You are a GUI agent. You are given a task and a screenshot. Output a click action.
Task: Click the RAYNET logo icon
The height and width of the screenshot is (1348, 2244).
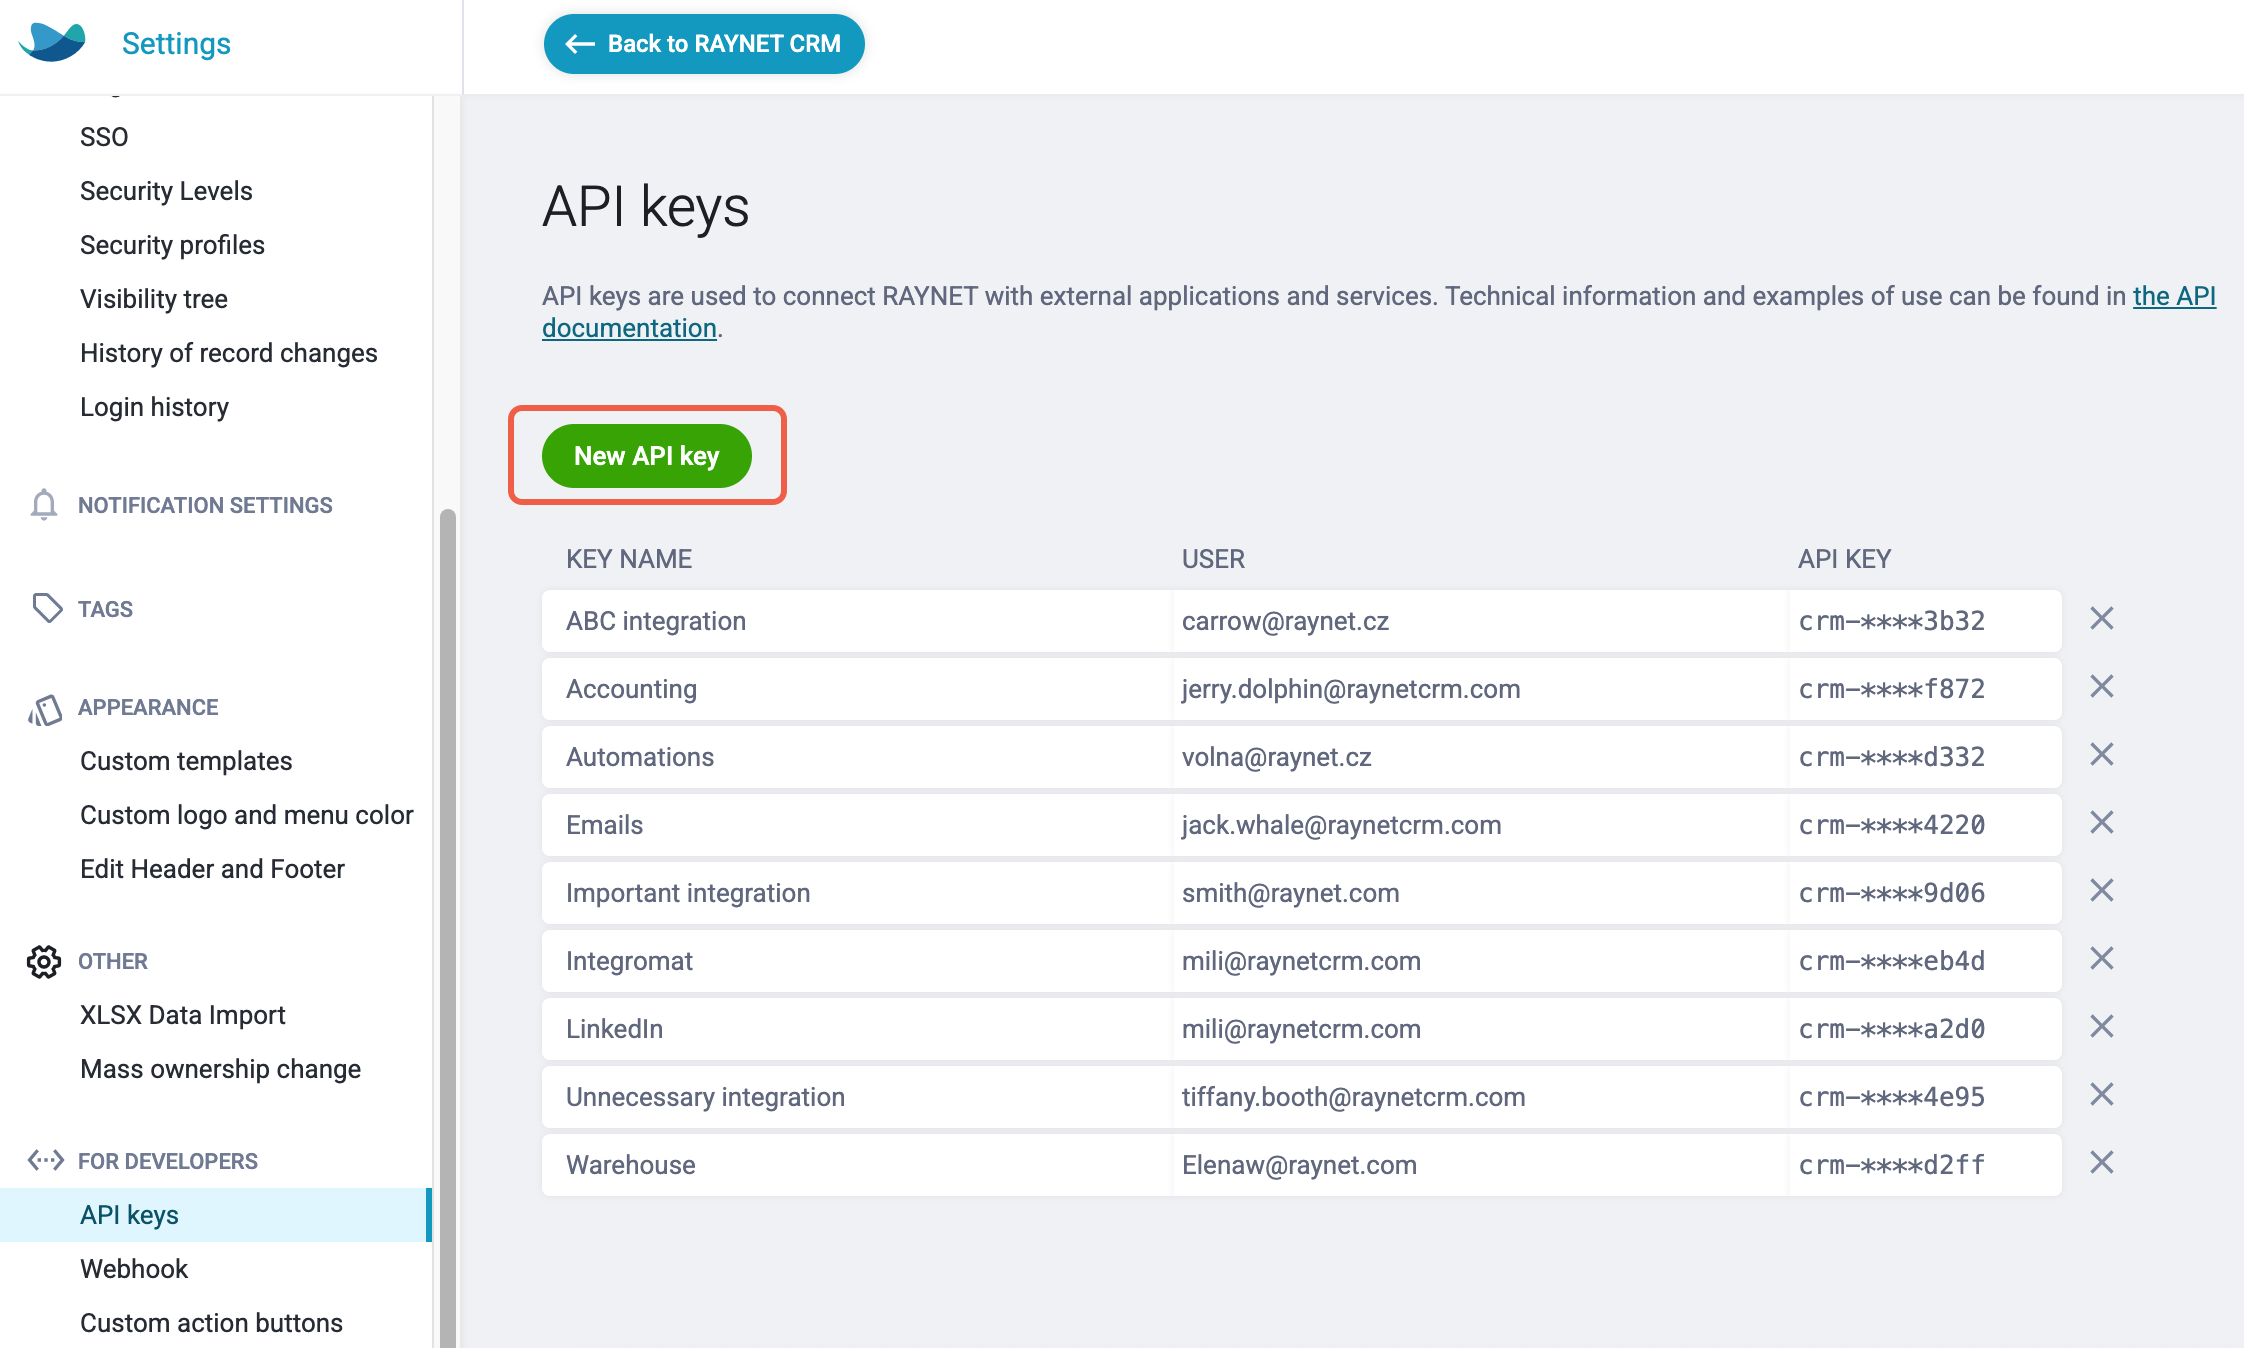tap(52, 42)
